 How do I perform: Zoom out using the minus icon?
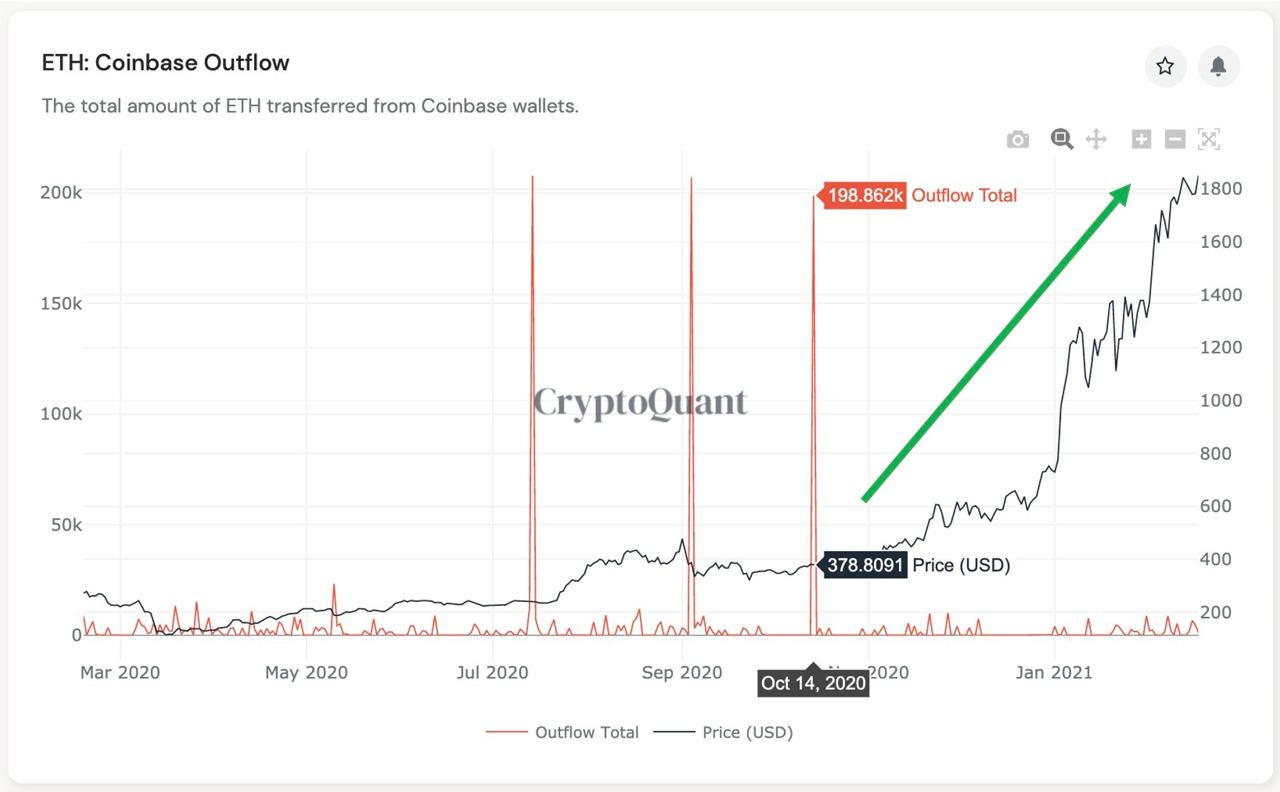[x=1175, y=139]
